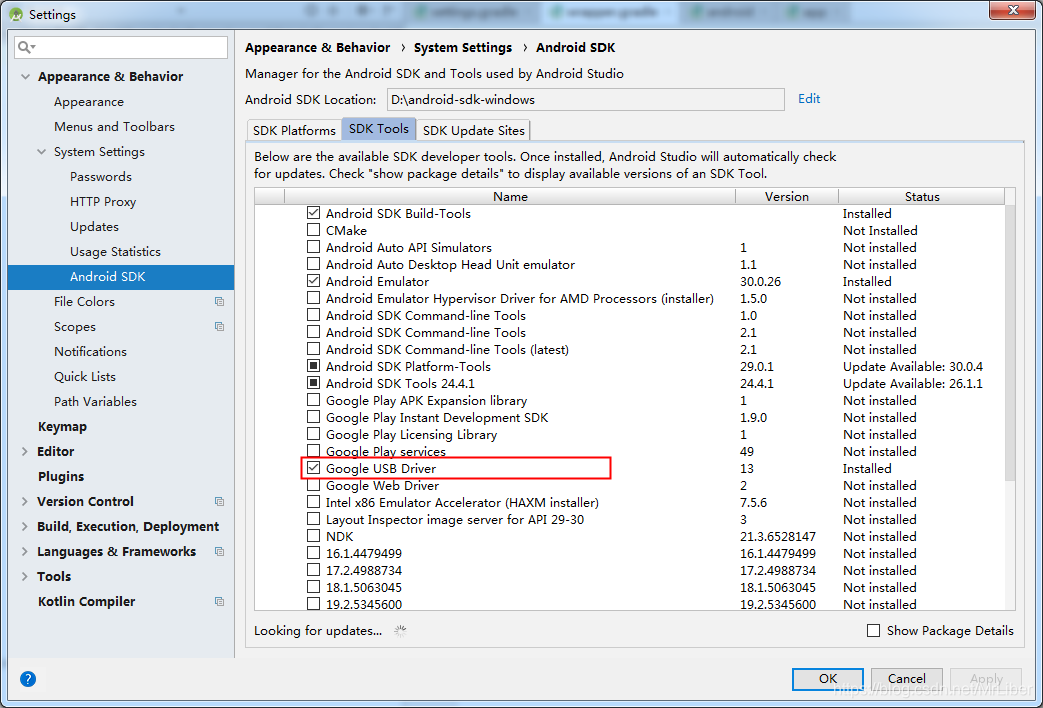Viewport: 1043px width, 708px height.
Task: Click the per-project icon next to Scopes
Action: coord(219,327)
